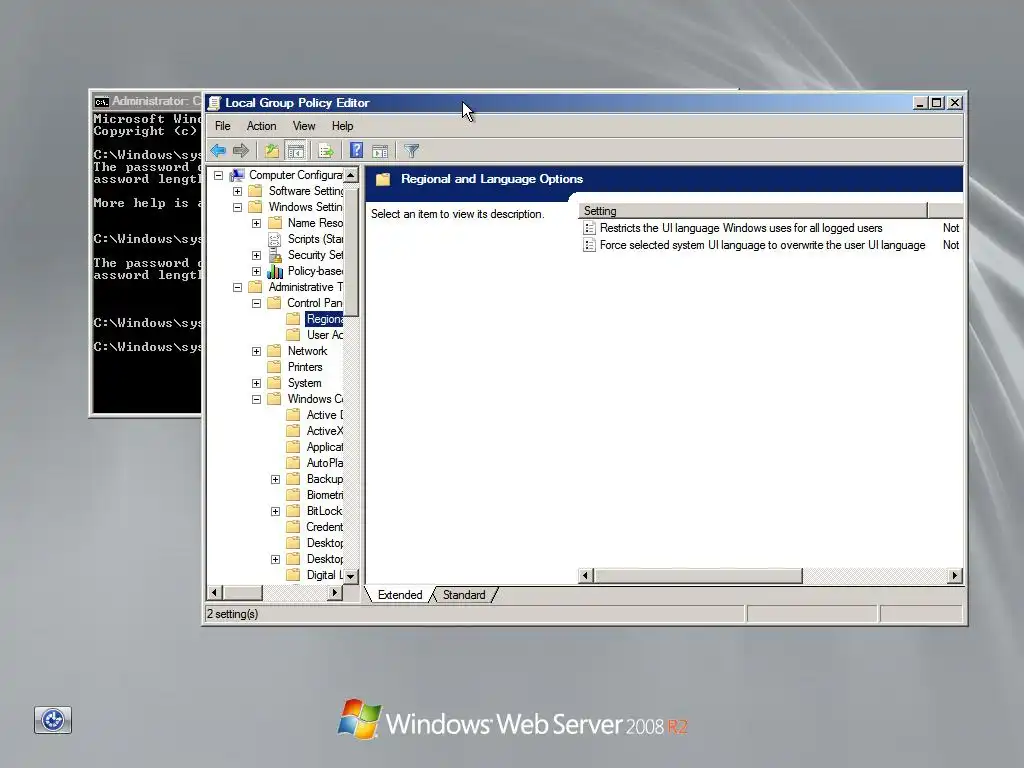Select 'Force selected system UI language' setting
Image resolution: width=1024 pixels, height=768 pixels.
(762, 245)
